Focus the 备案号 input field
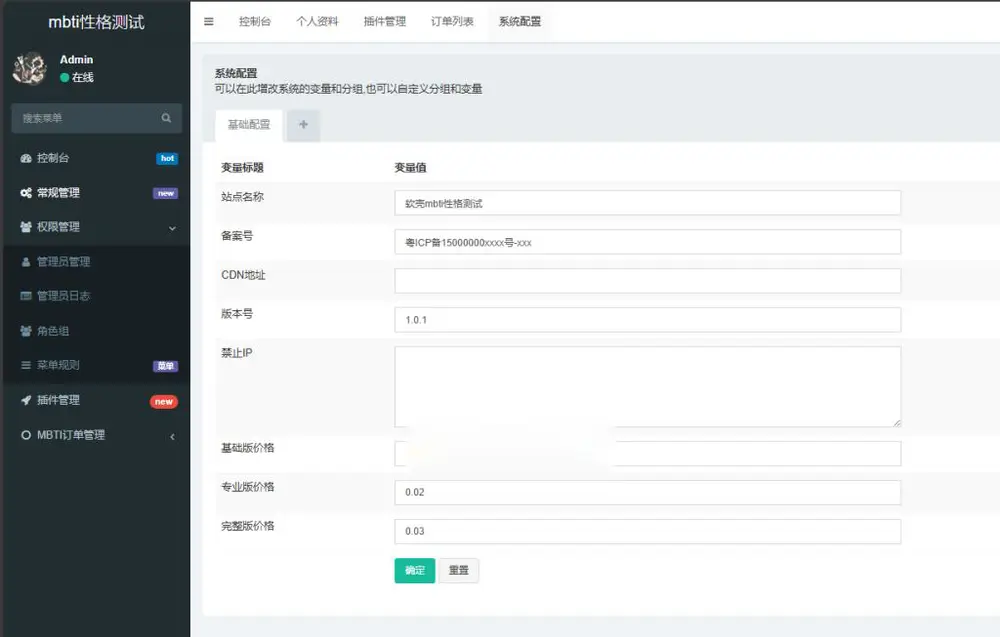This screenshot has height=637, width=1000. (x=647, y=242)
